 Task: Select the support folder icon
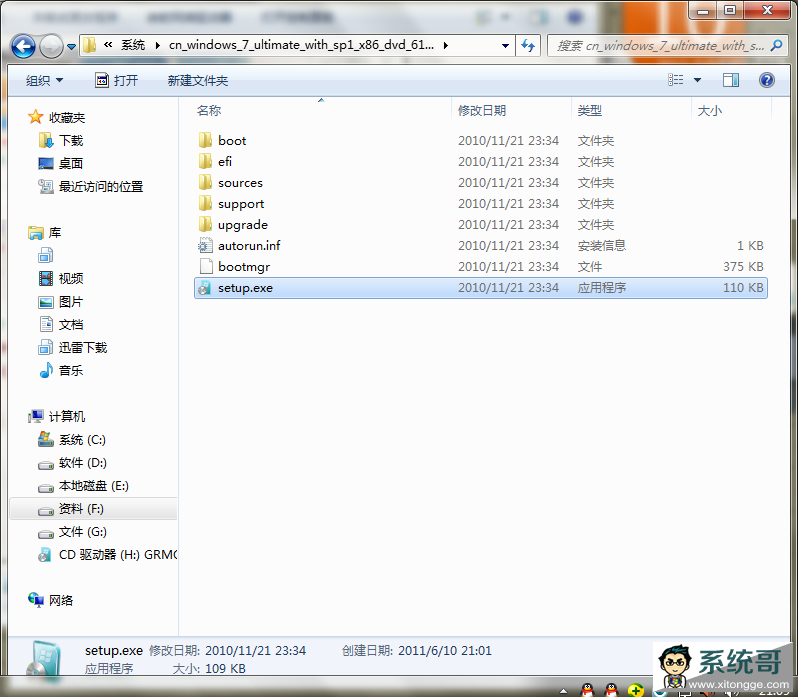(206, 204)
